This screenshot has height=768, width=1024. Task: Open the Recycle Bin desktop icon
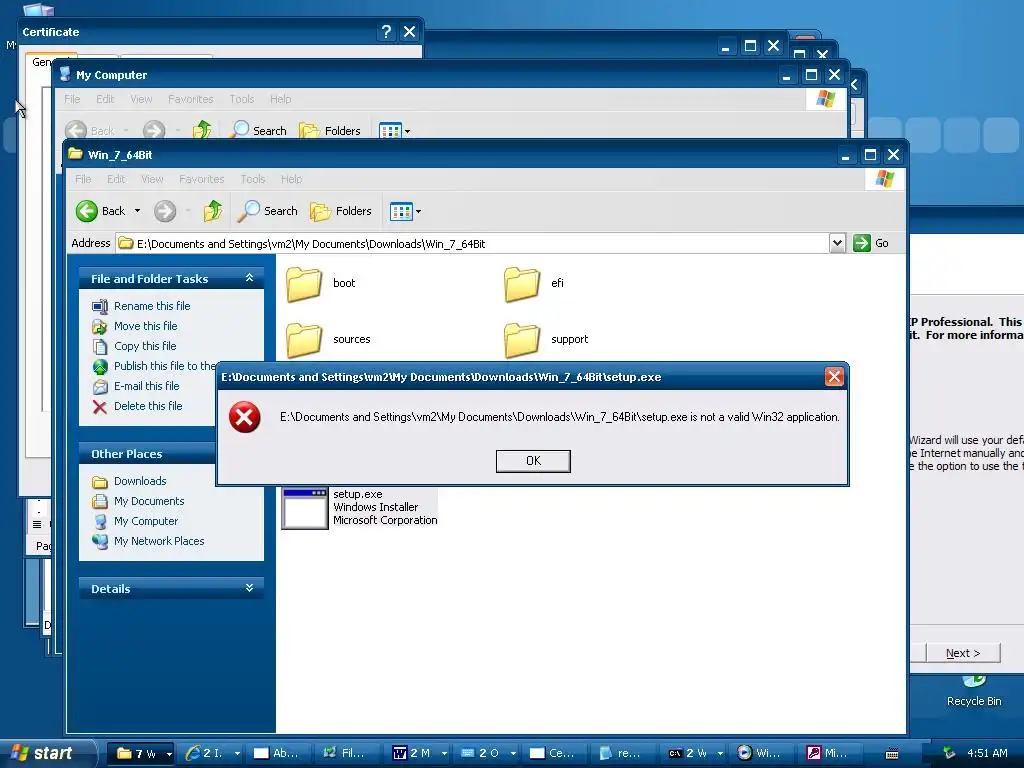pyautogui.click(x=974, y=691)
